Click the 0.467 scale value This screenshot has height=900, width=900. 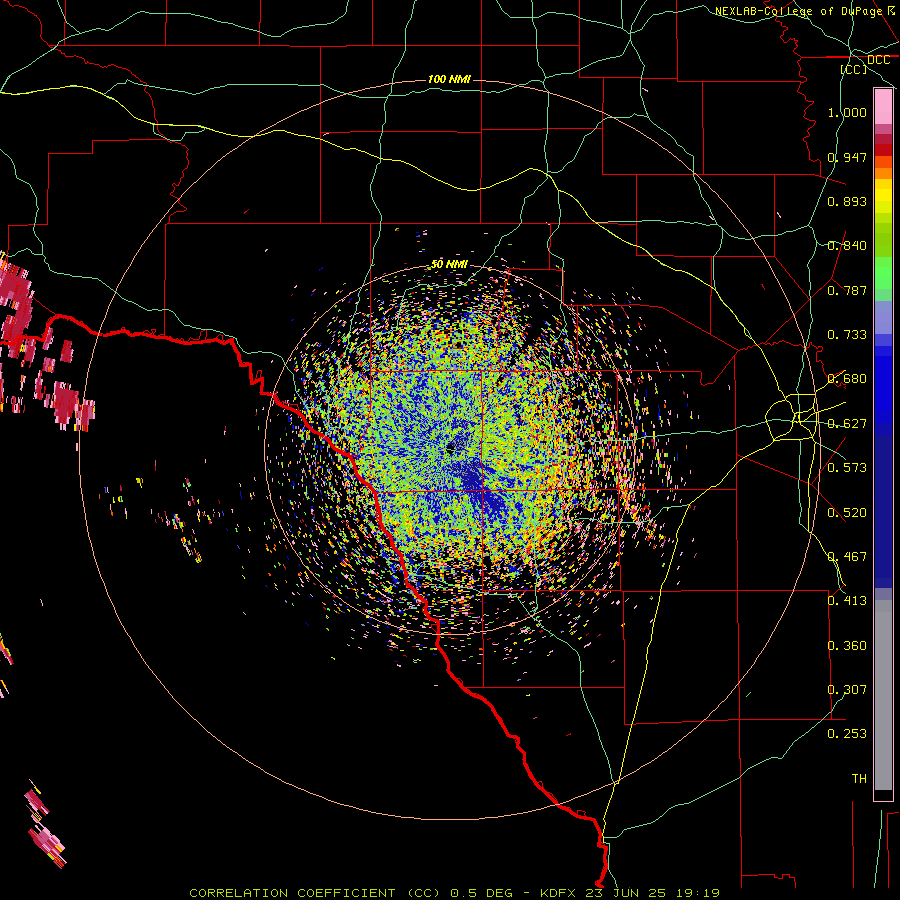847,557
